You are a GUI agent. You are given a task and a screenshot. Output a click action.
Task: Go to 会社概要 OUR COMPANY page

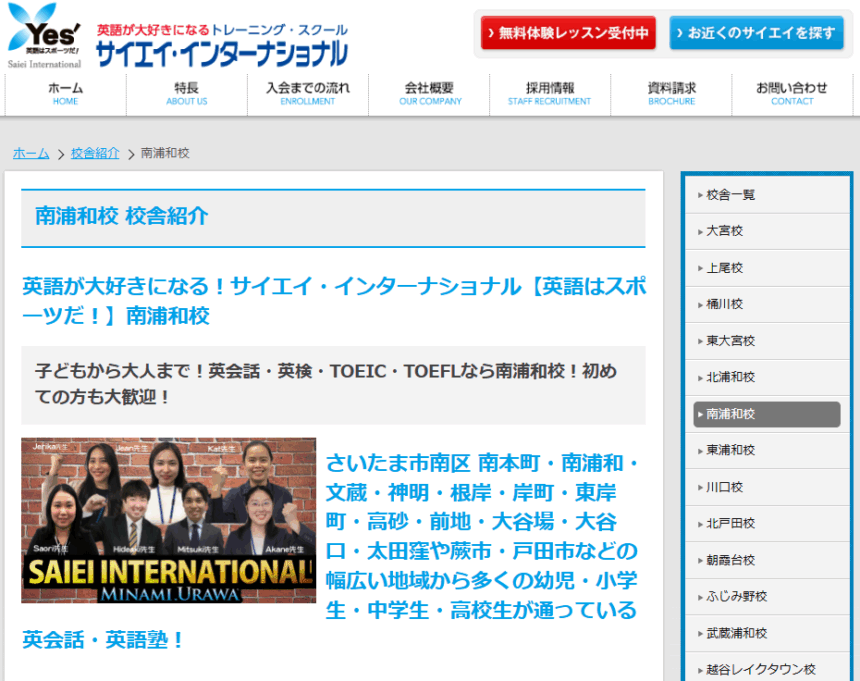click(429, 94)
